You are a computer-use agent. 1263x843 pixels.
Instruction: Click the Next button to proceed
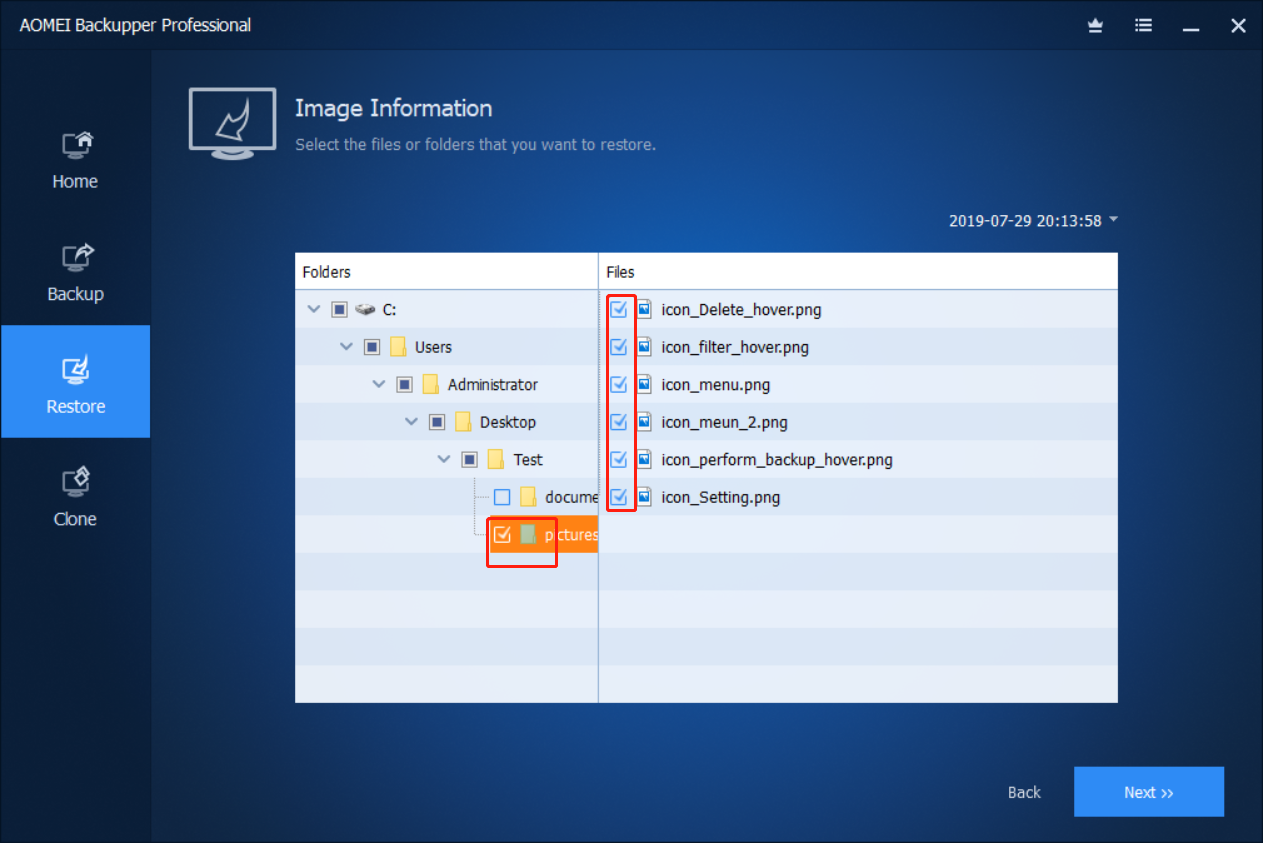click(x=1148, y=791)
